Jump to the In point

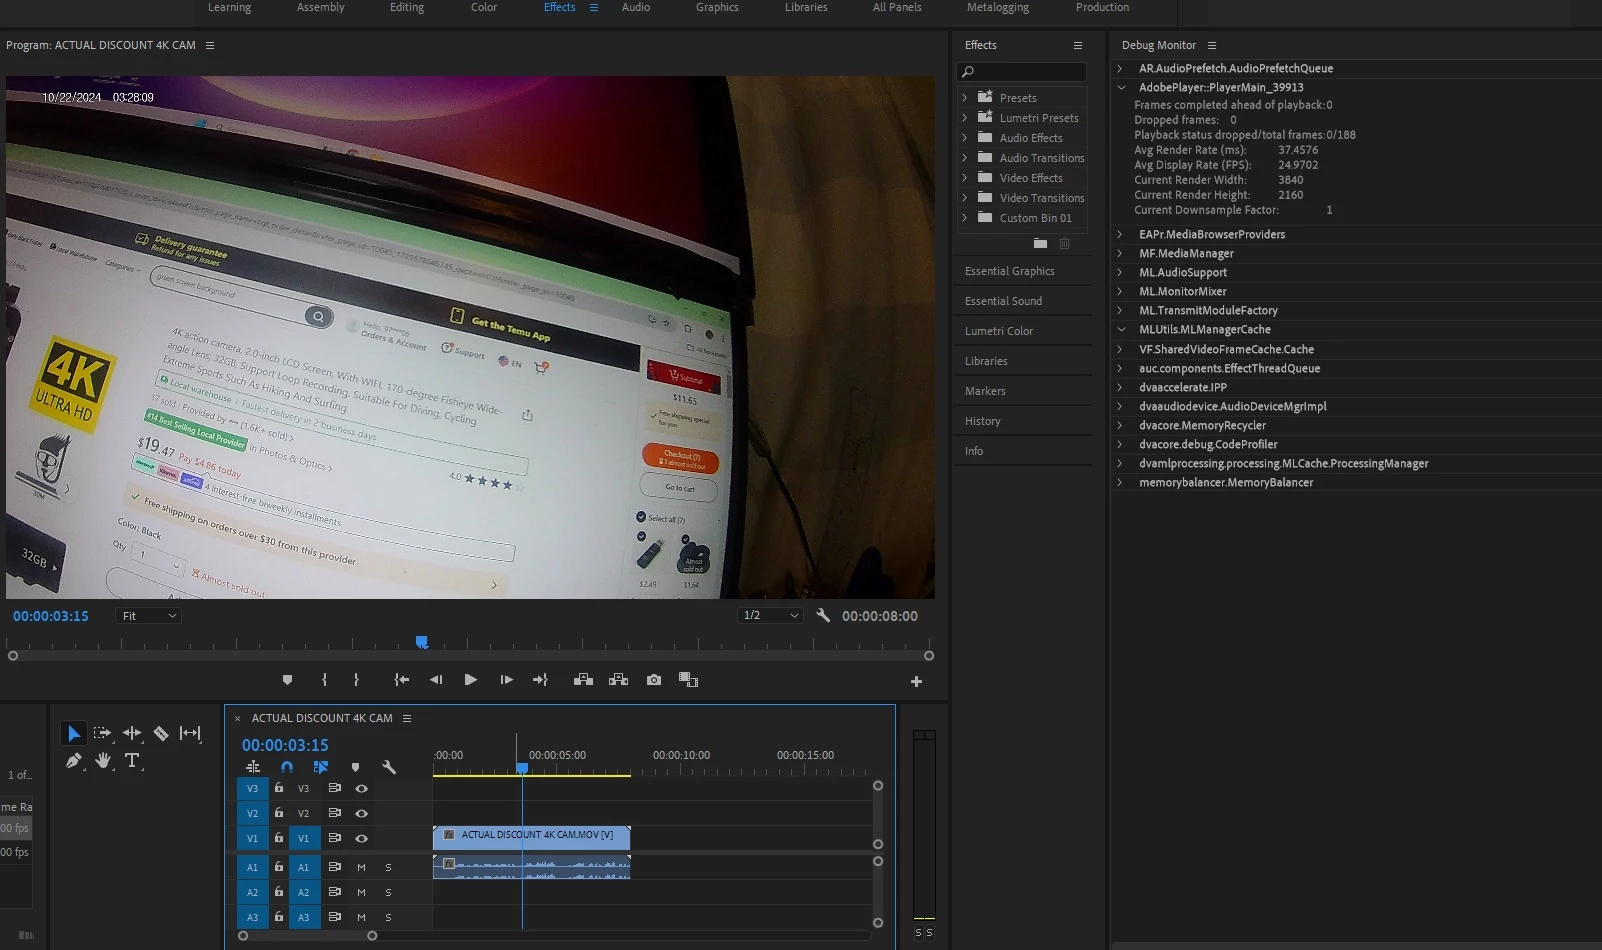click(x=402, y=680)
